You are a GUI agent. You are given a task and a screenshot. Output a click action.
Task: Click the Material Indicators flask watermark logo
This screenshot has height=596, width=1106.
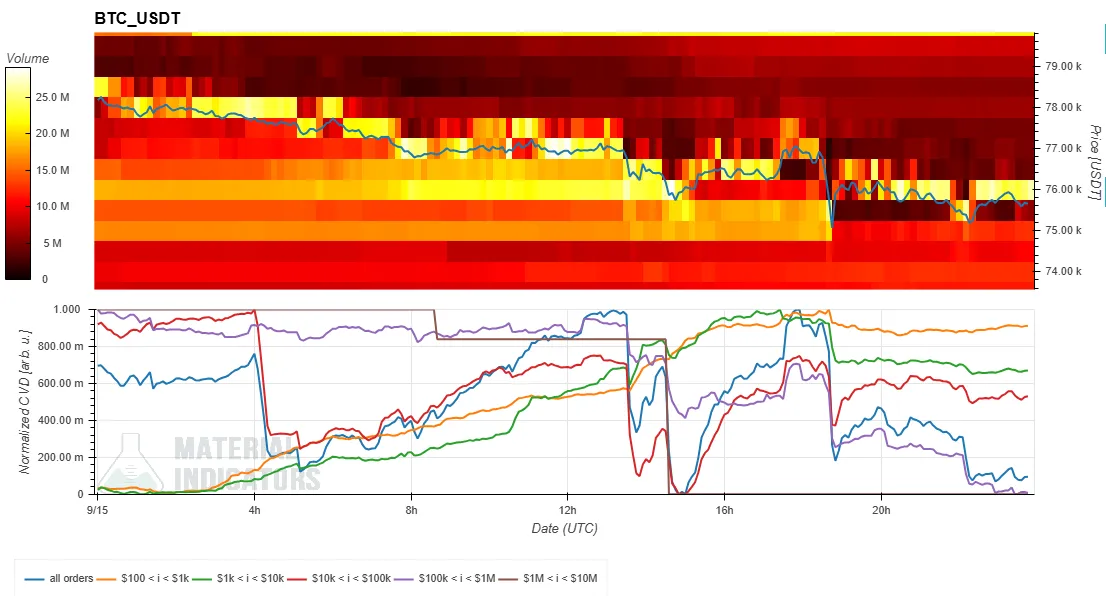pos(130,462)
